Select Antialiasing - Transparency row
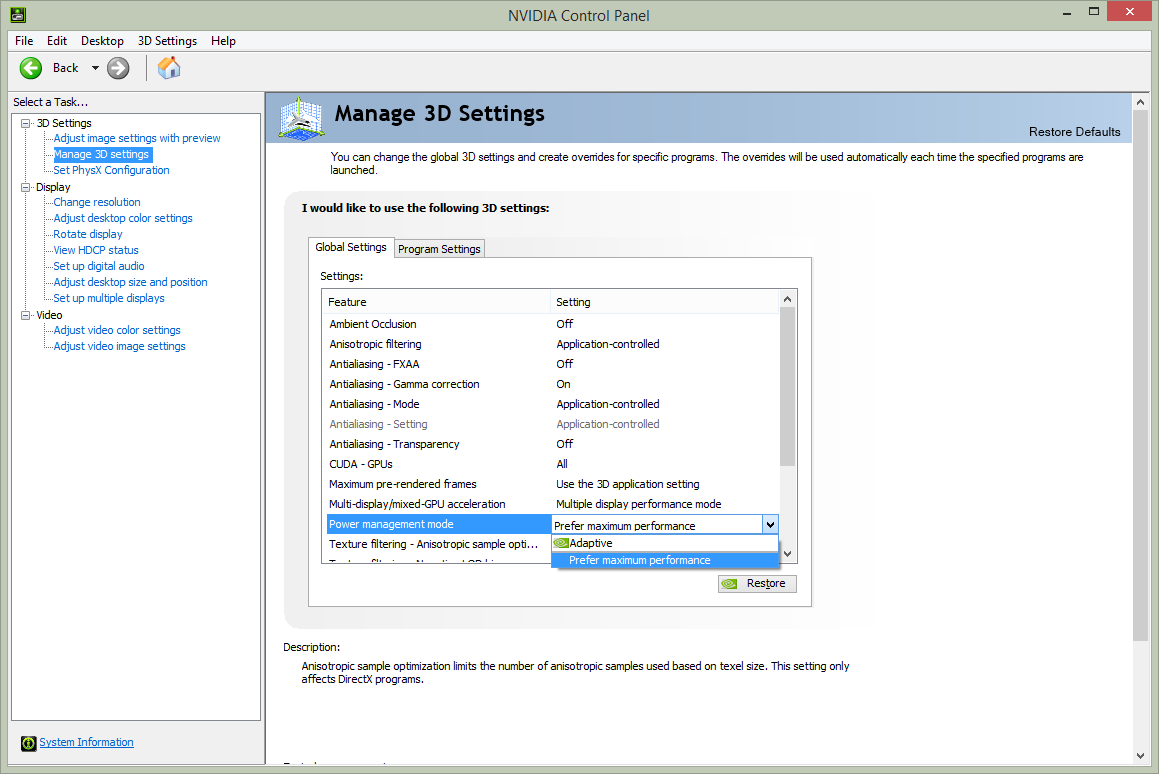This screenshot has height=774, width=1159. pos(552,444)
